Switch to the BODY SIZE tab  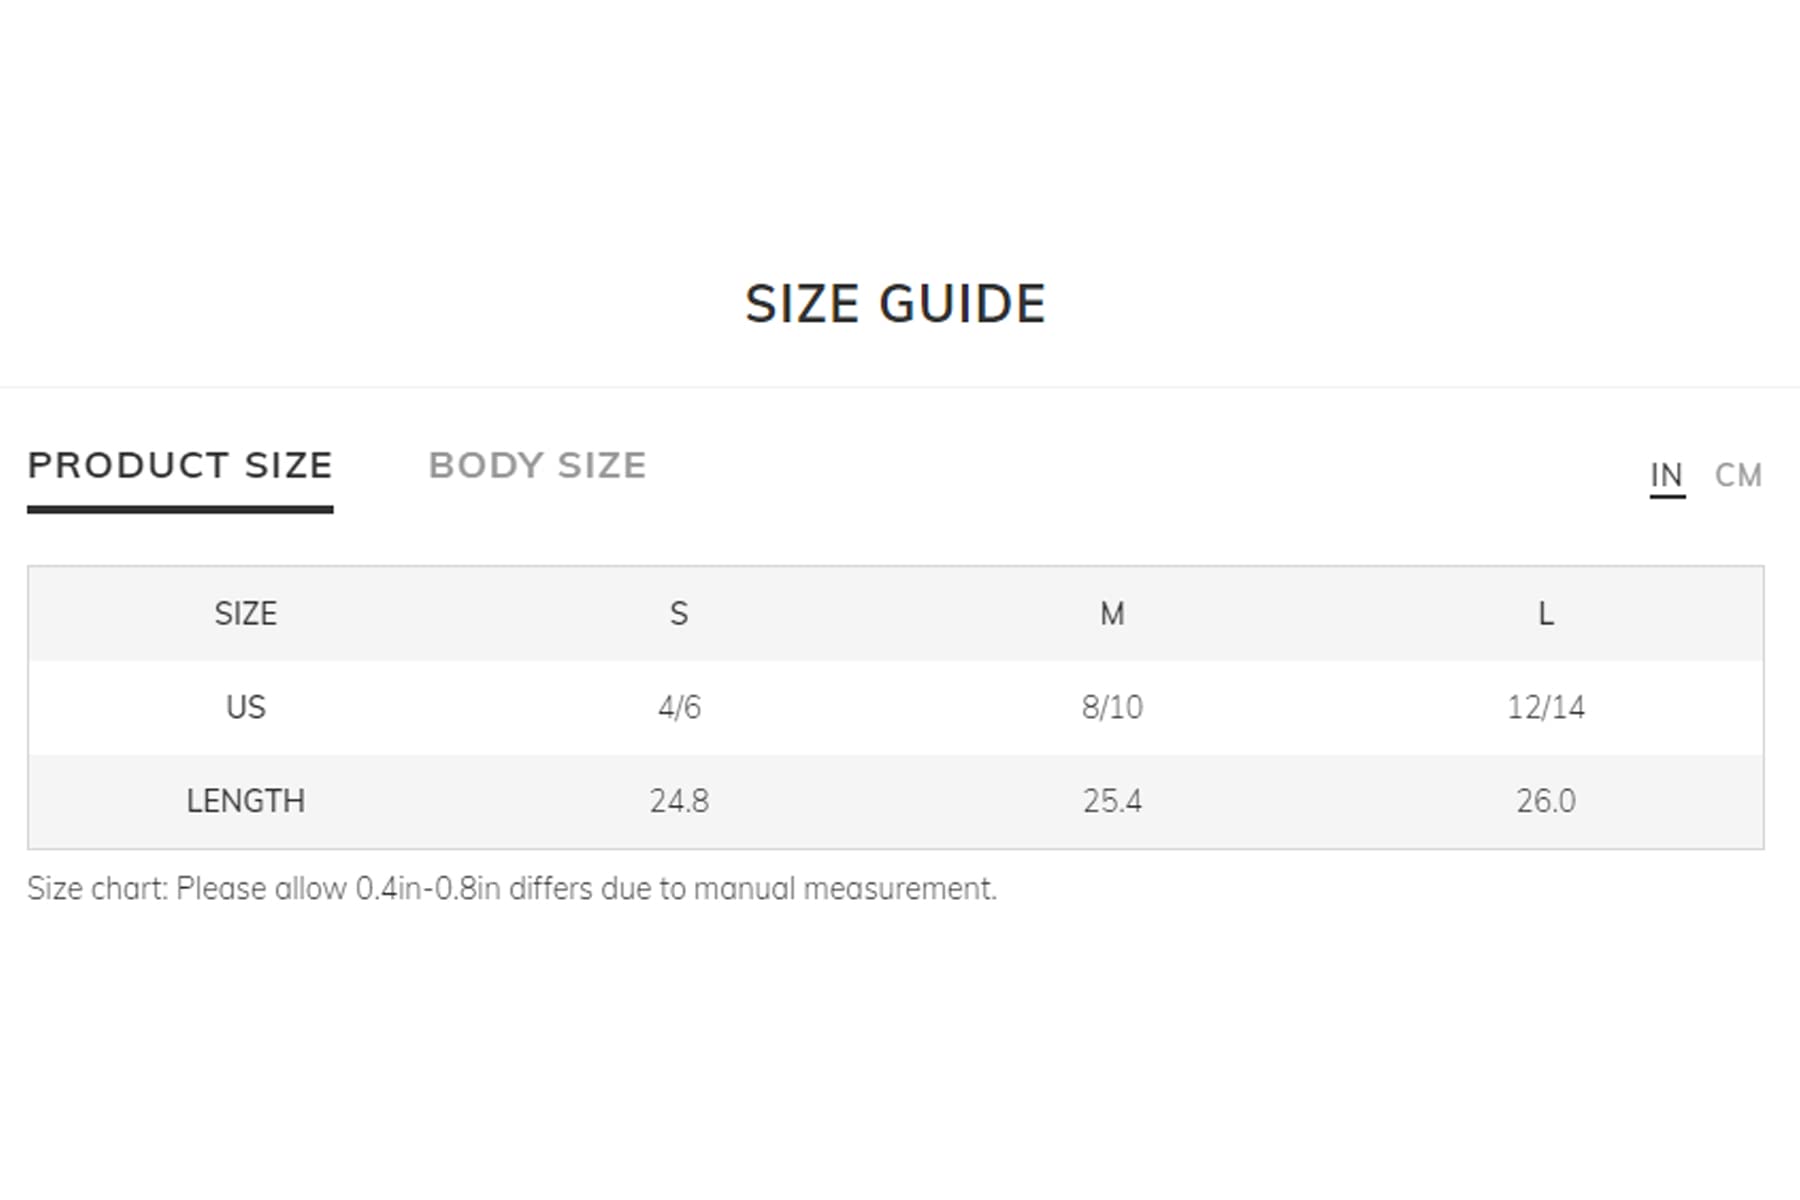(x=537, y=466)
